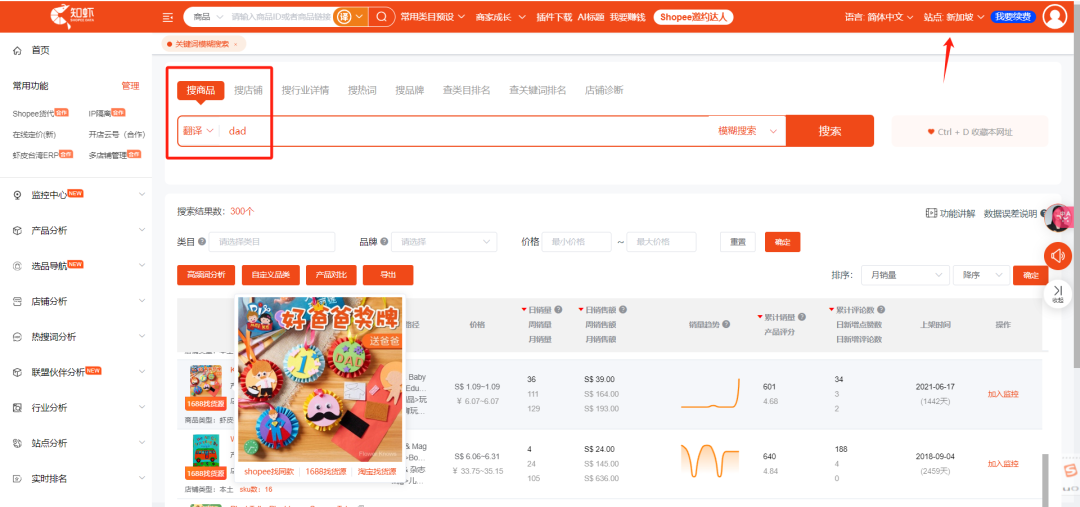Open the 翻译 dropdown in search box
This screenshot has width=1080, height=507.
click(198, 131)
